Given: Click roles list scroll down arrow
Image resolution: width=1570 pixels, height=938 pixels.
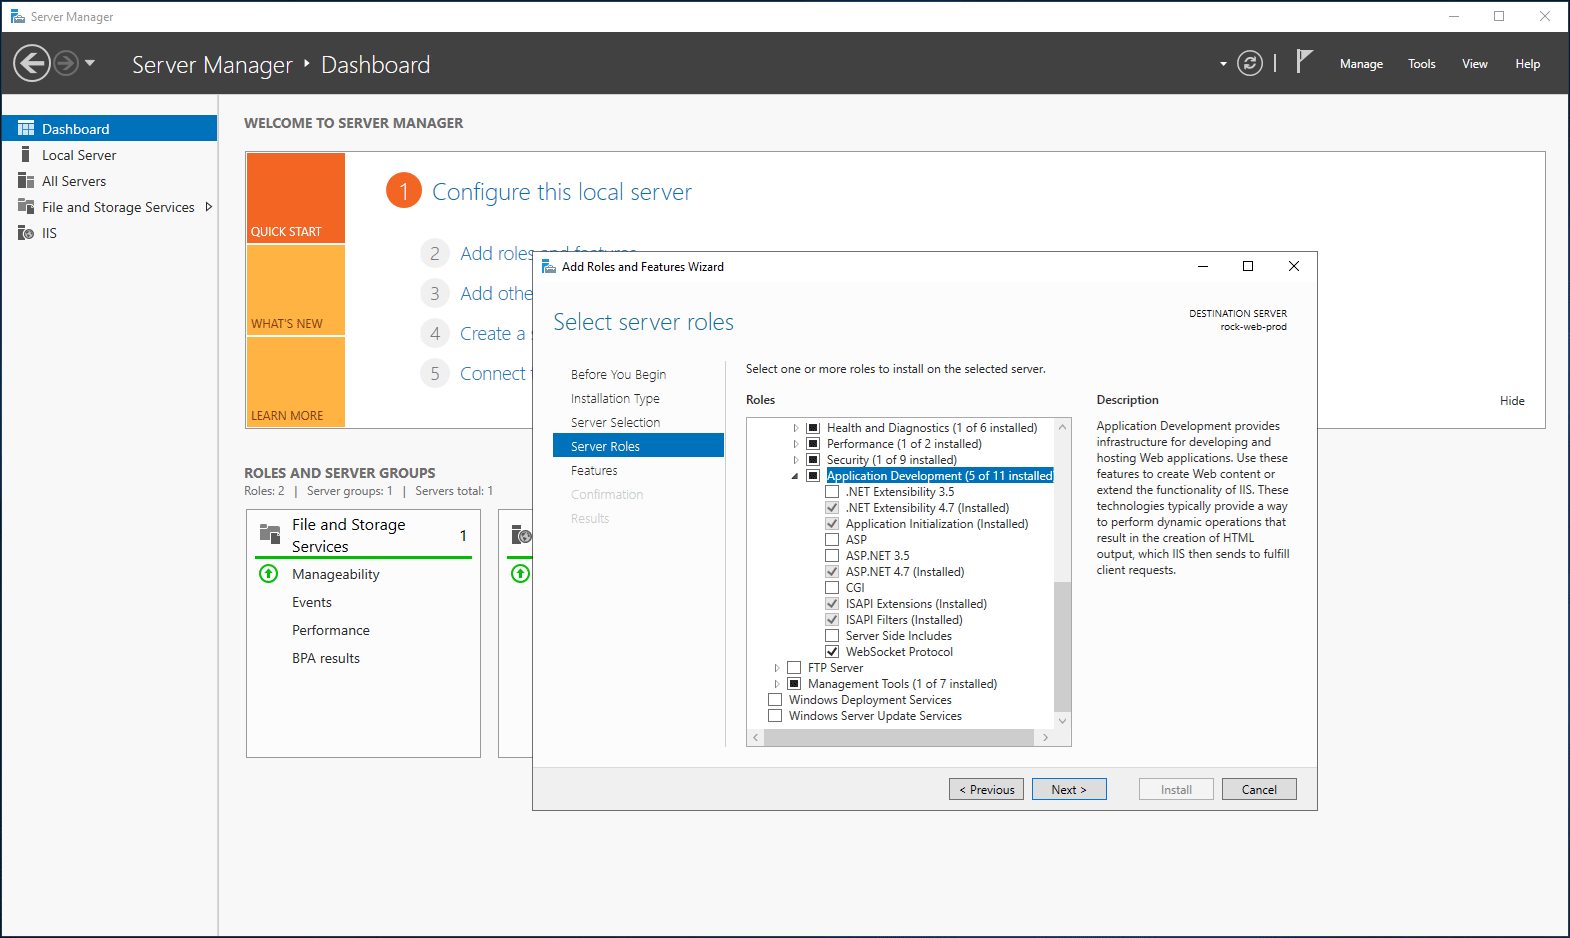Looking at the screenshot, I should coord(1062,720).
